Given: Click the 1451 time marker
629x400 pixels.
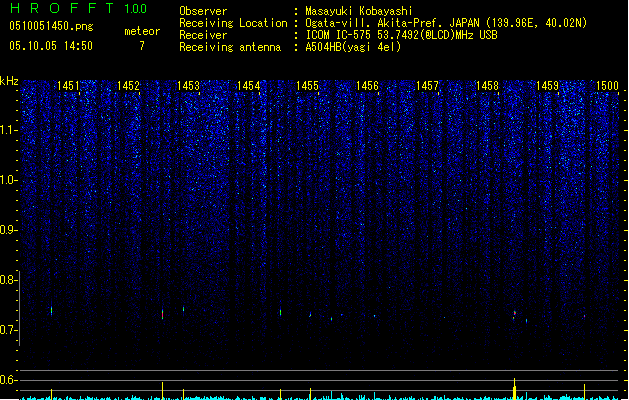Looking at the screenshot, I should coord(69,85).
